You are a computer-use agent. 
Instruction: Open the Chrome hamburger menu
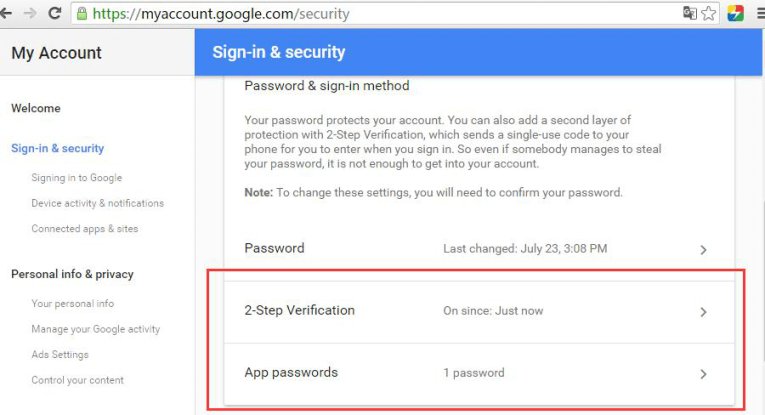759,14
